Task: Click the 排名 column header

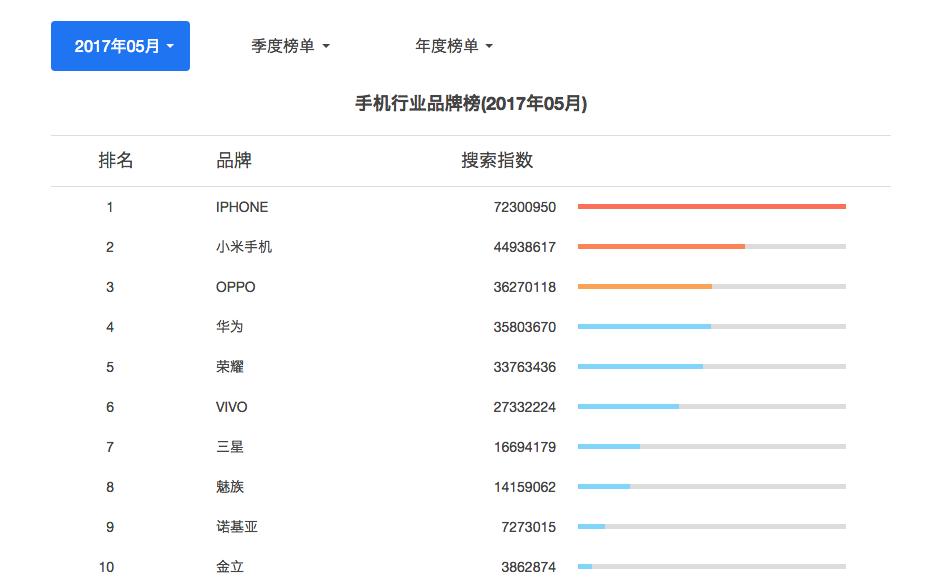Action: (x=116, y=160)
